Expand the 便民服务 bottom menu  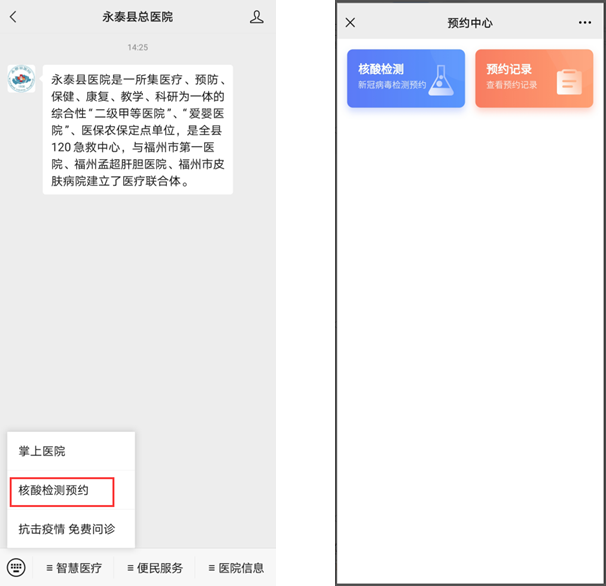pyautogui.click(x=154, y=568)
